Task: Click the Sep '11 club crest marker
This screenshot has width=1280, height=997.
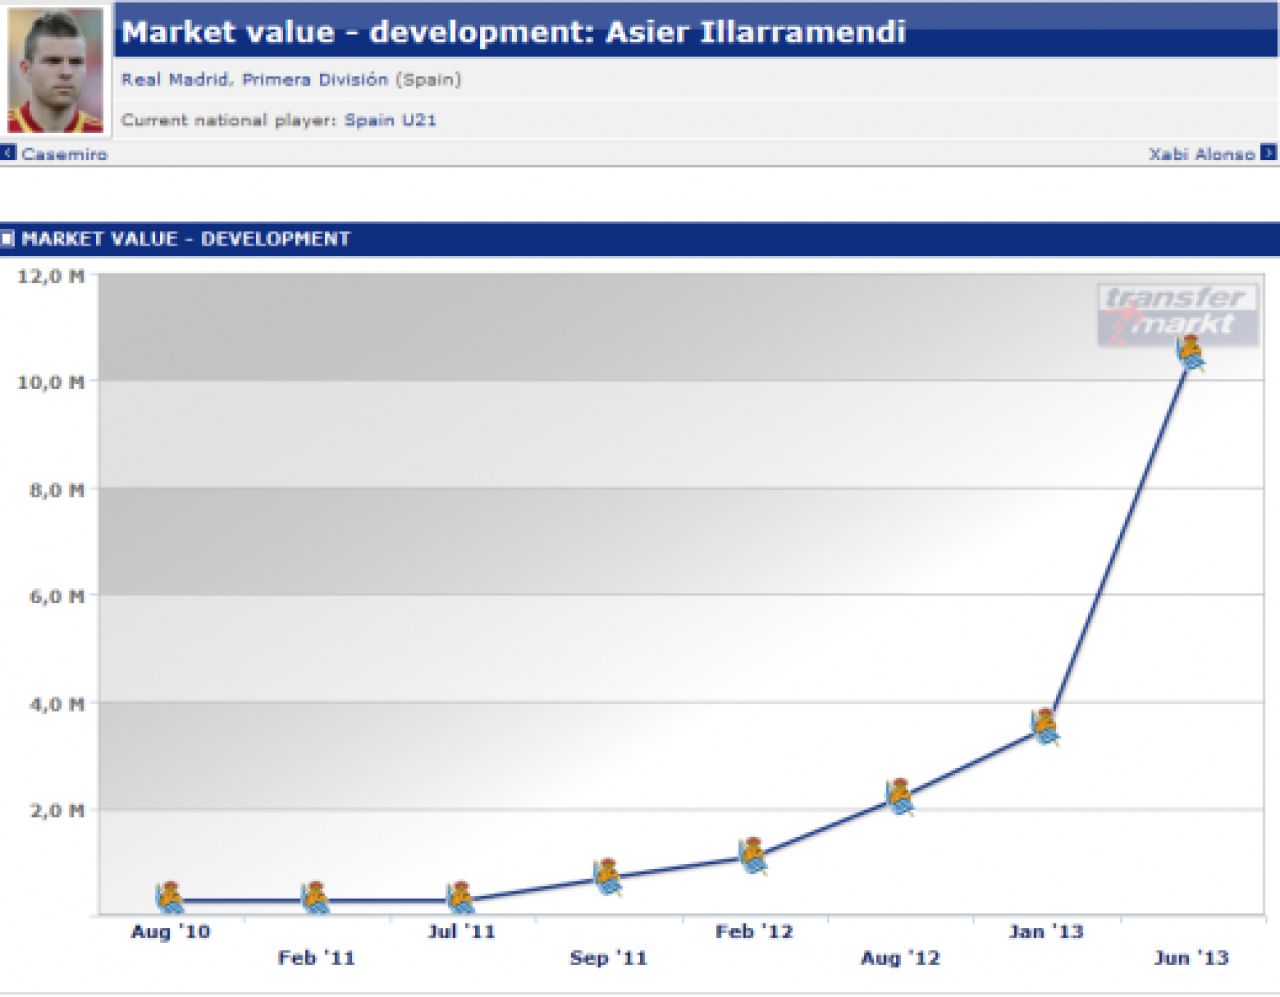Action: coord(607,876)
